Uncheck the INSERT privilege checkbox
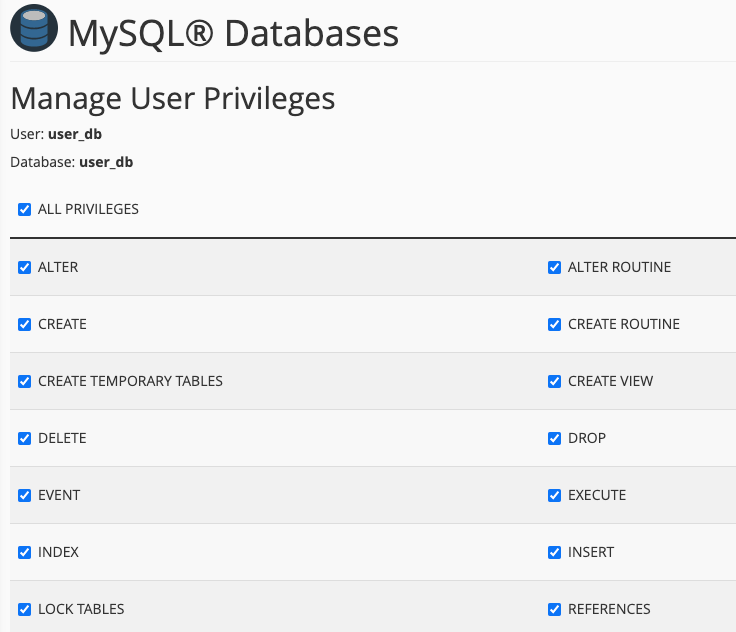The height and width of the screenshot is (632, 736). [554, 552]
